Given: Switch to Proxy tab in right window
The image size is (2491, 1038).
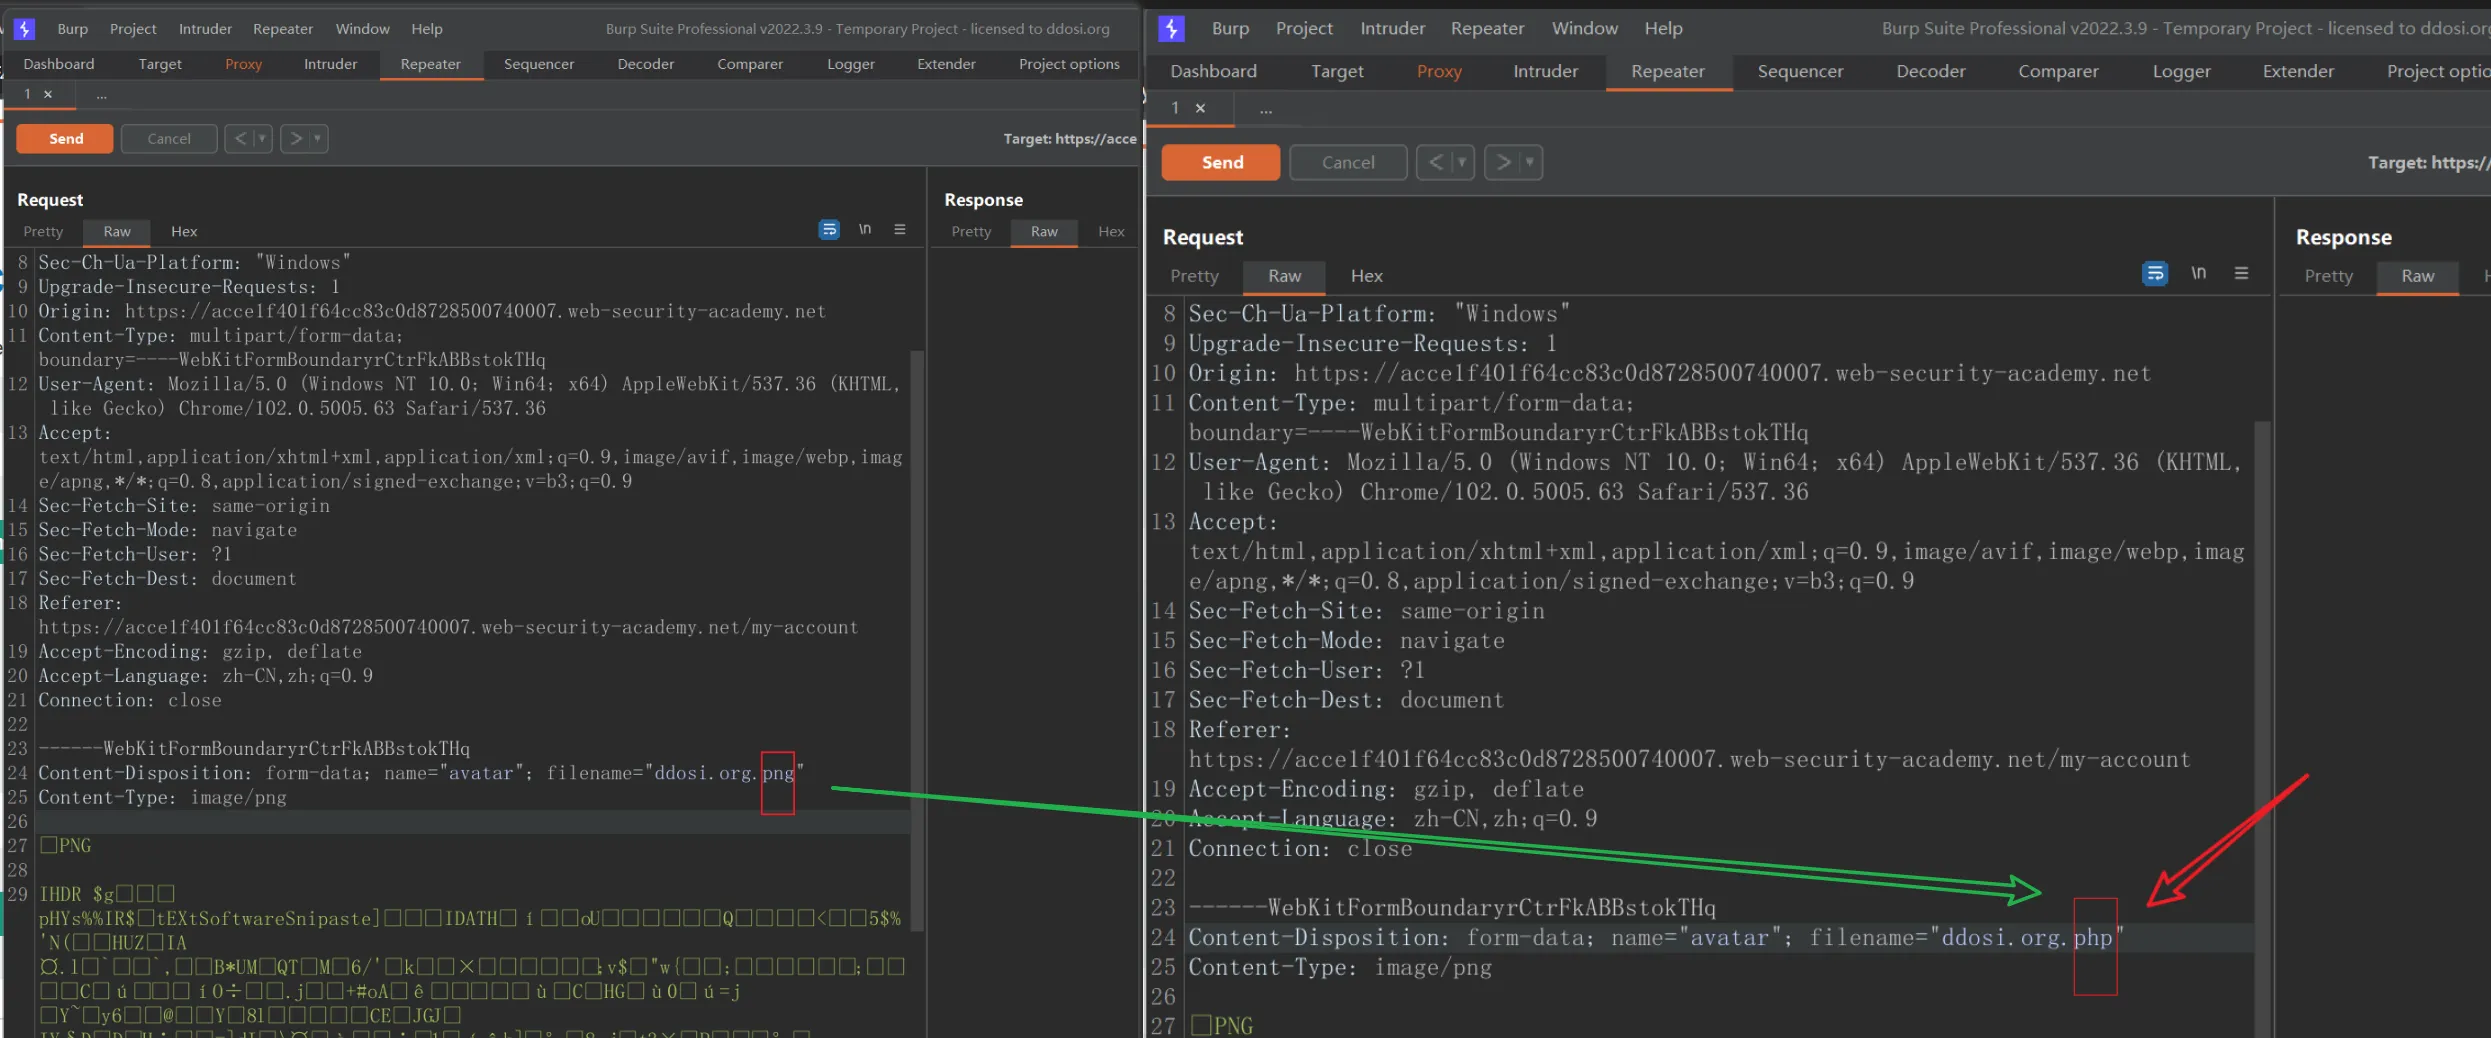Looking at the screenshot, I should 1439,71.
